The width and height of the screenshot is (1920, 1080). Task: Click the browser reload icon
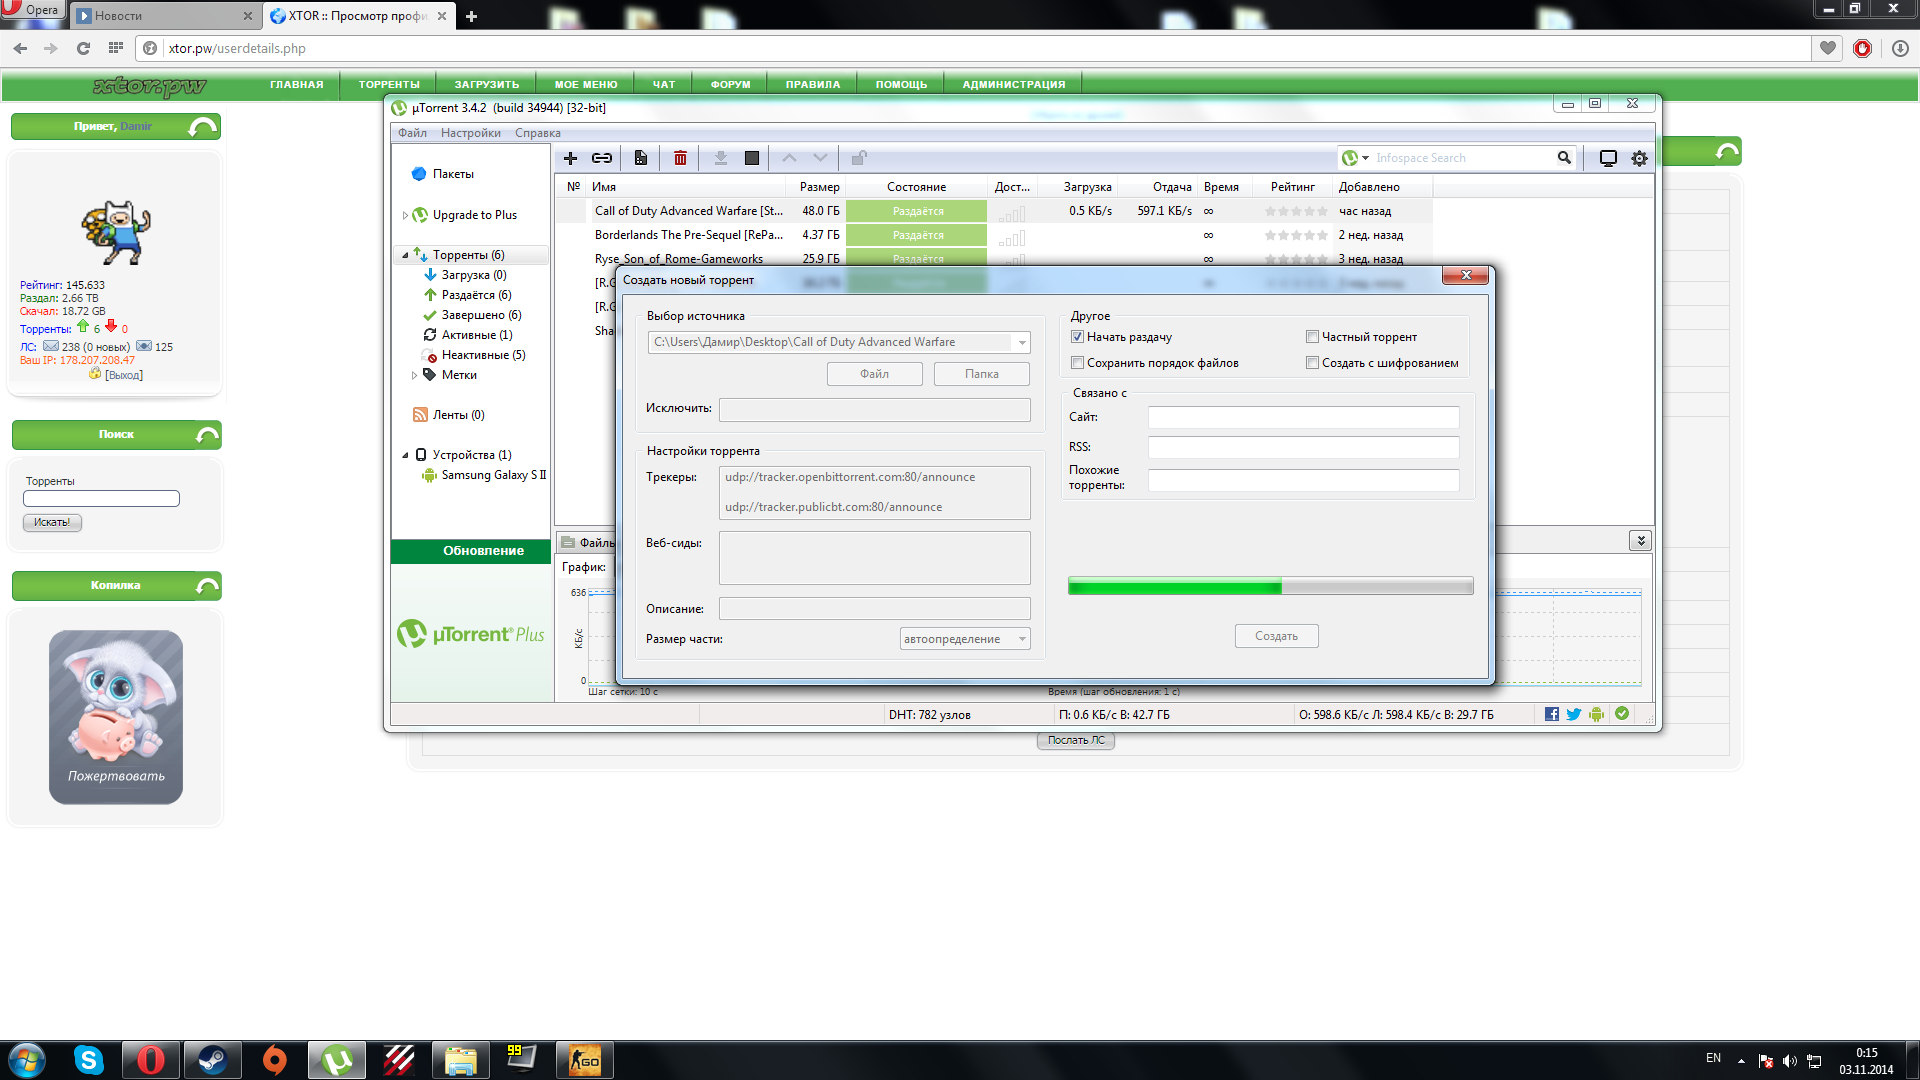(x=84, y=48)
